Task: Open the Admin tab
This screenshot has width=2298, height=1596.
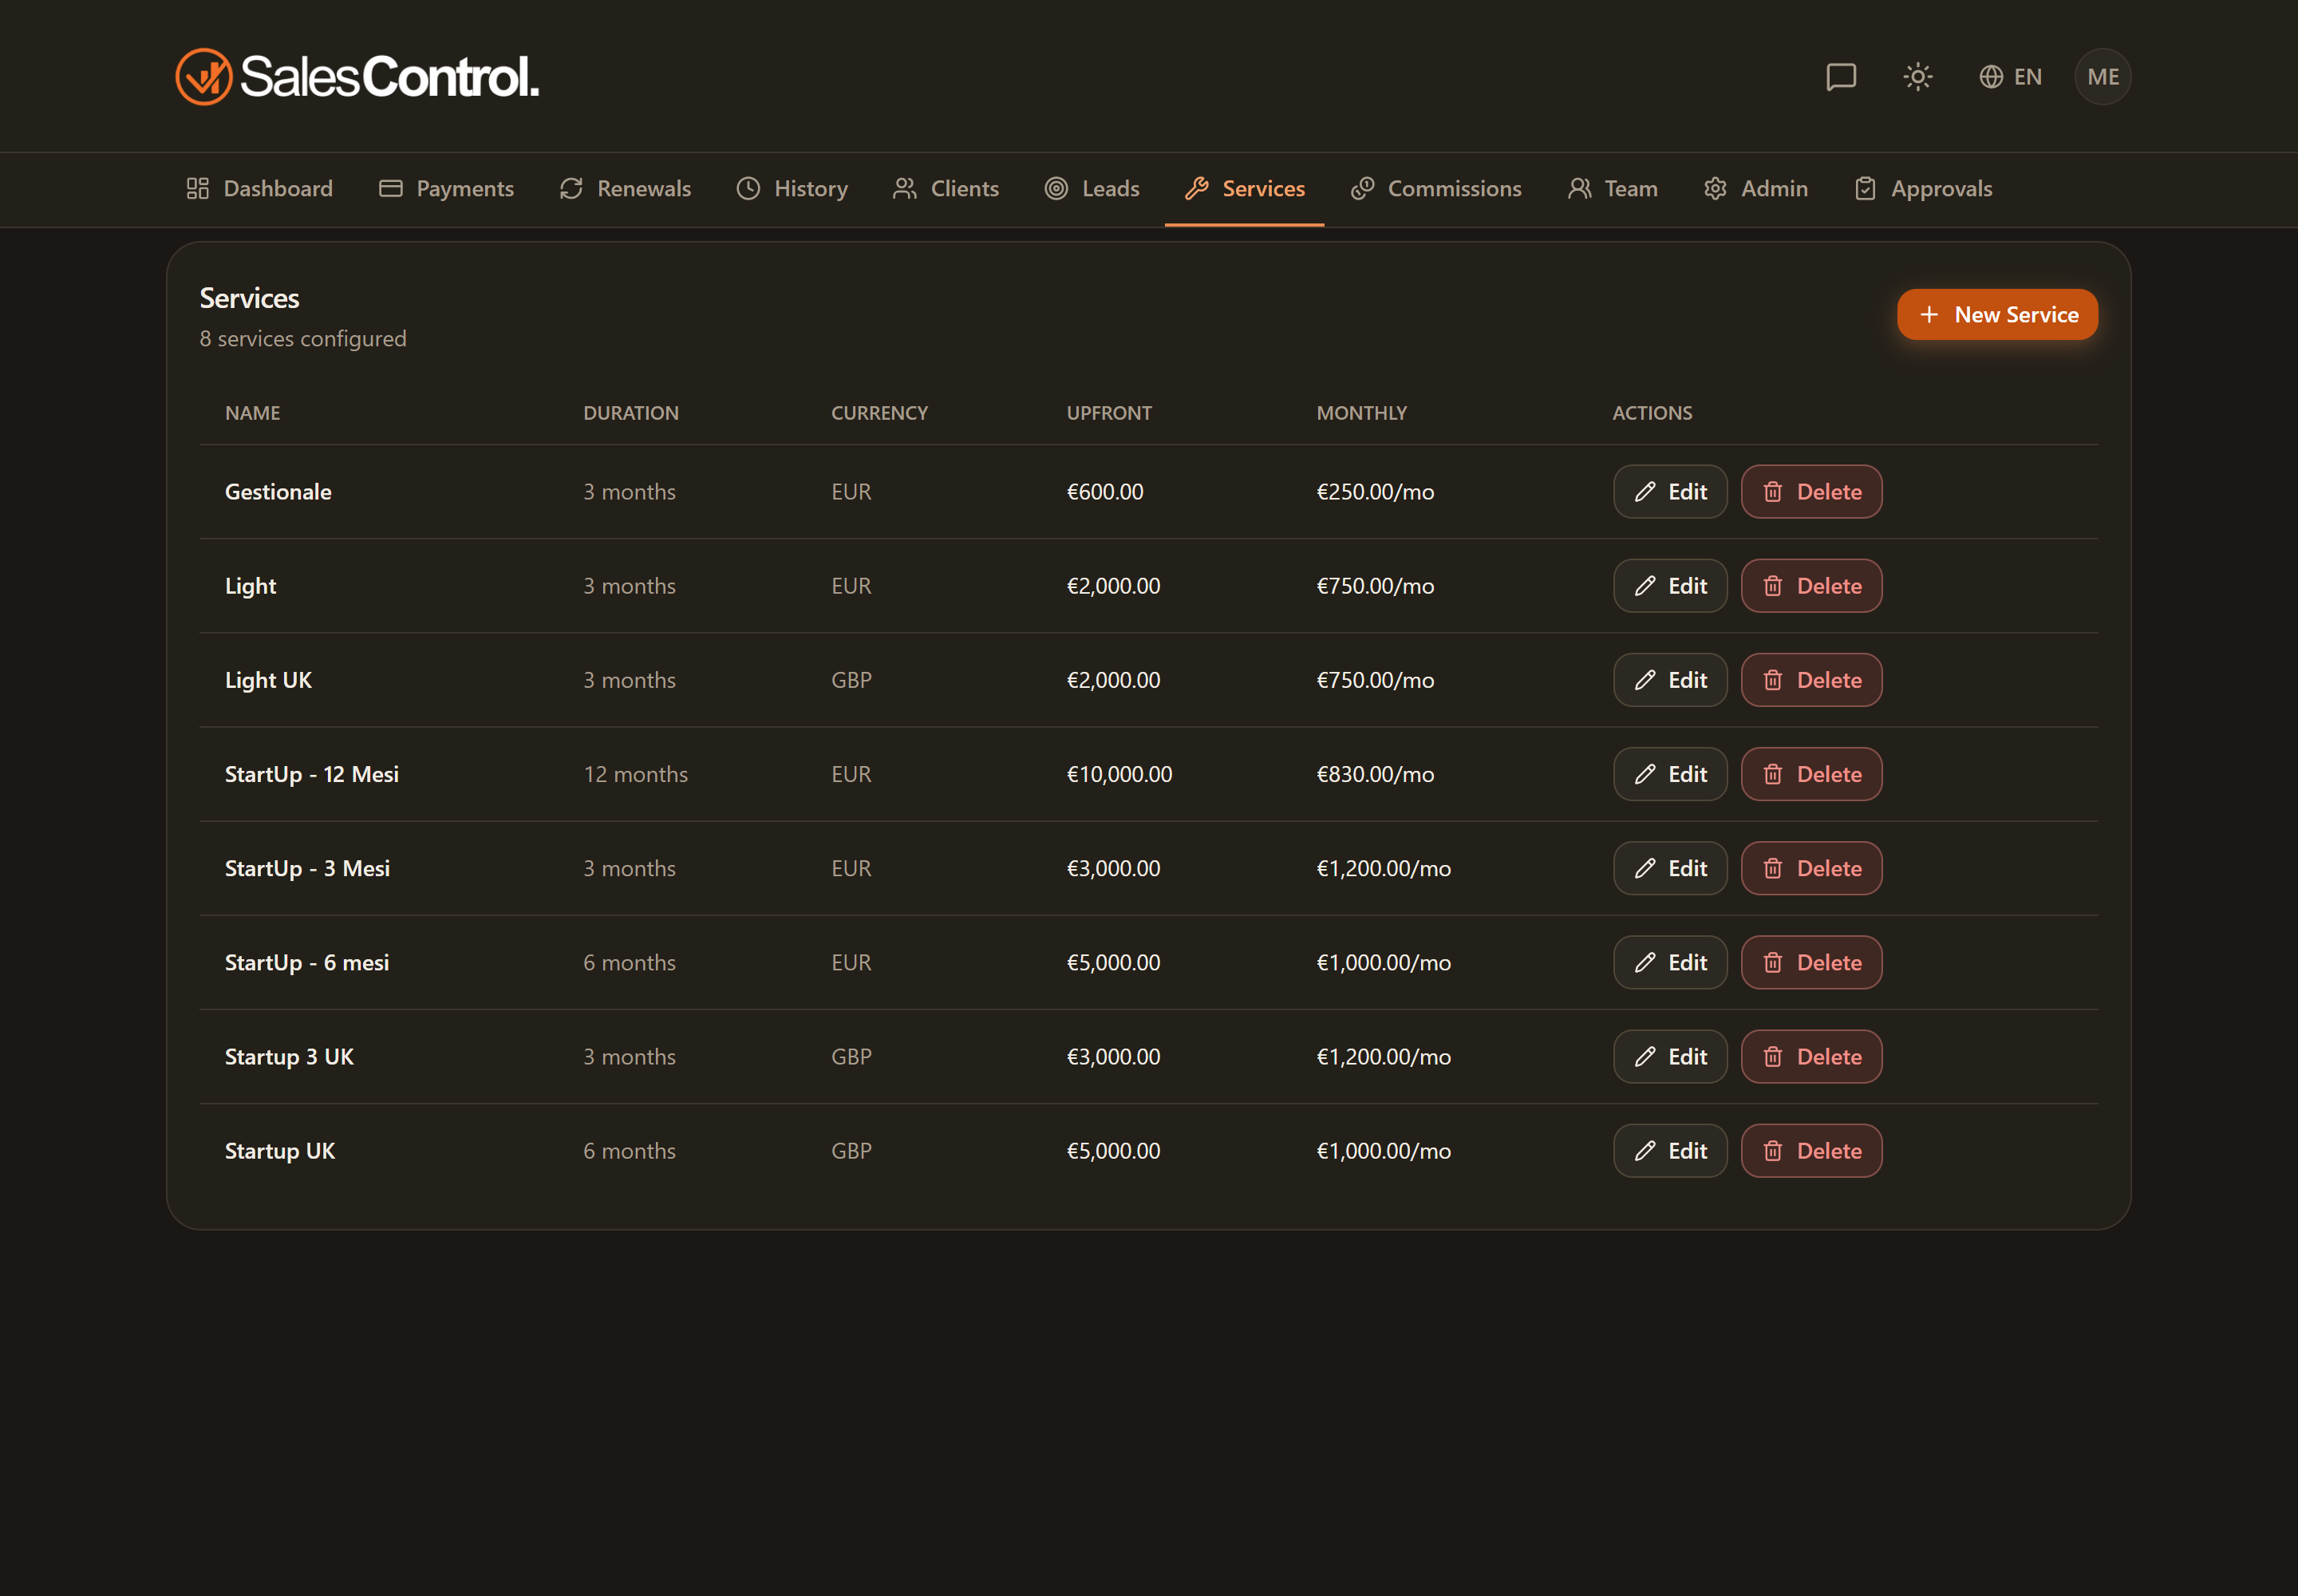Action: 1755,189
